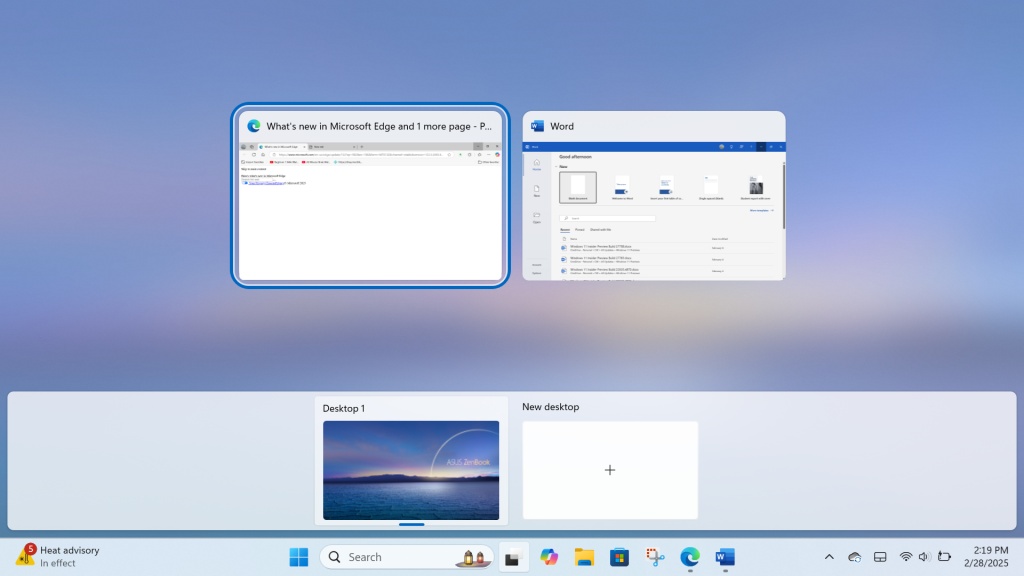The image size is (1024, 576).
Task: Open OneDrive from the system tray
Action: tap(853, 557)
